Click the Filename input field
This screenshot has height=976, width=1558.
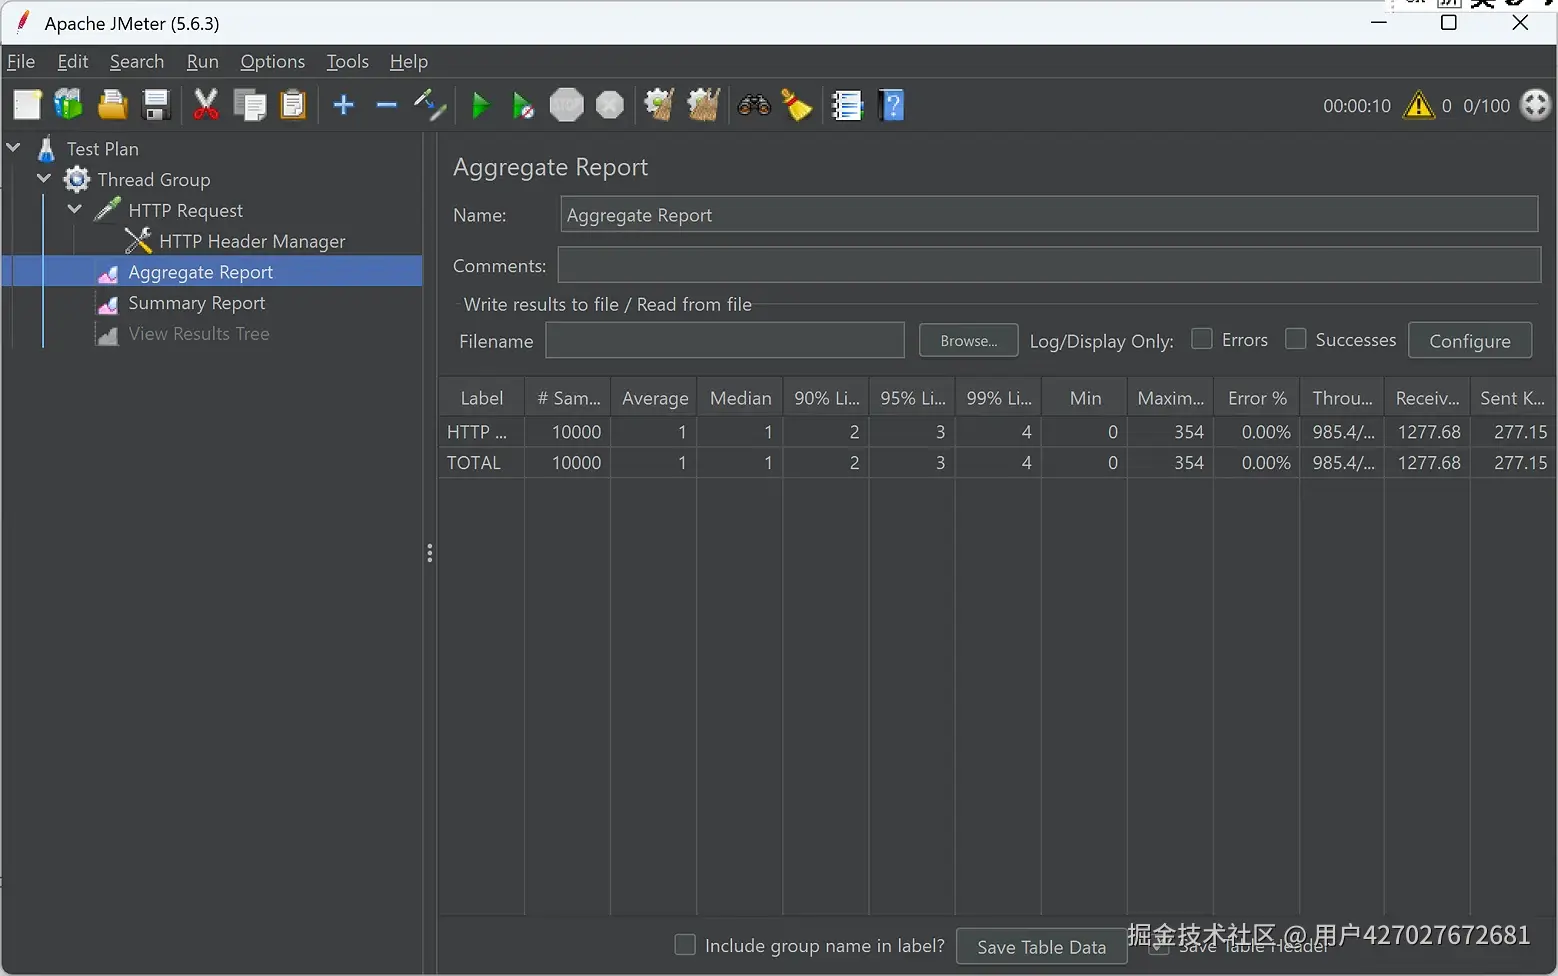click(x=725, y=341)
